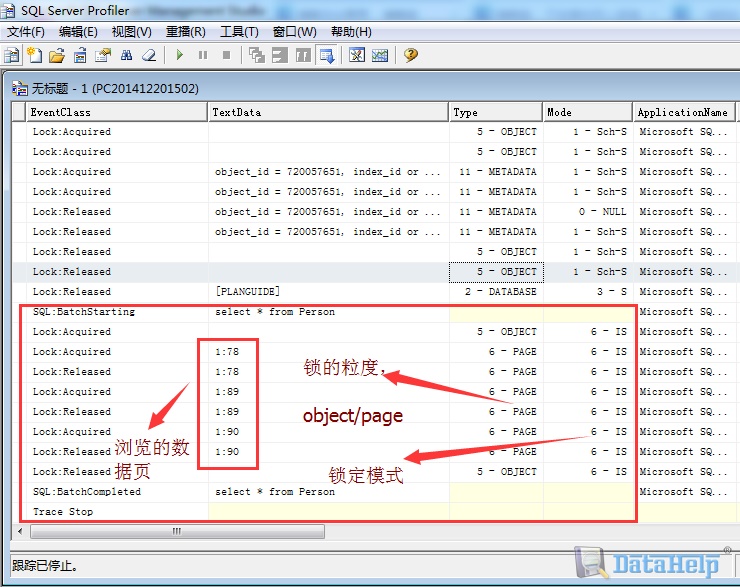Click the Pause trace icon
This screenshot has height=587, width=740.
(x=203, y=55)
